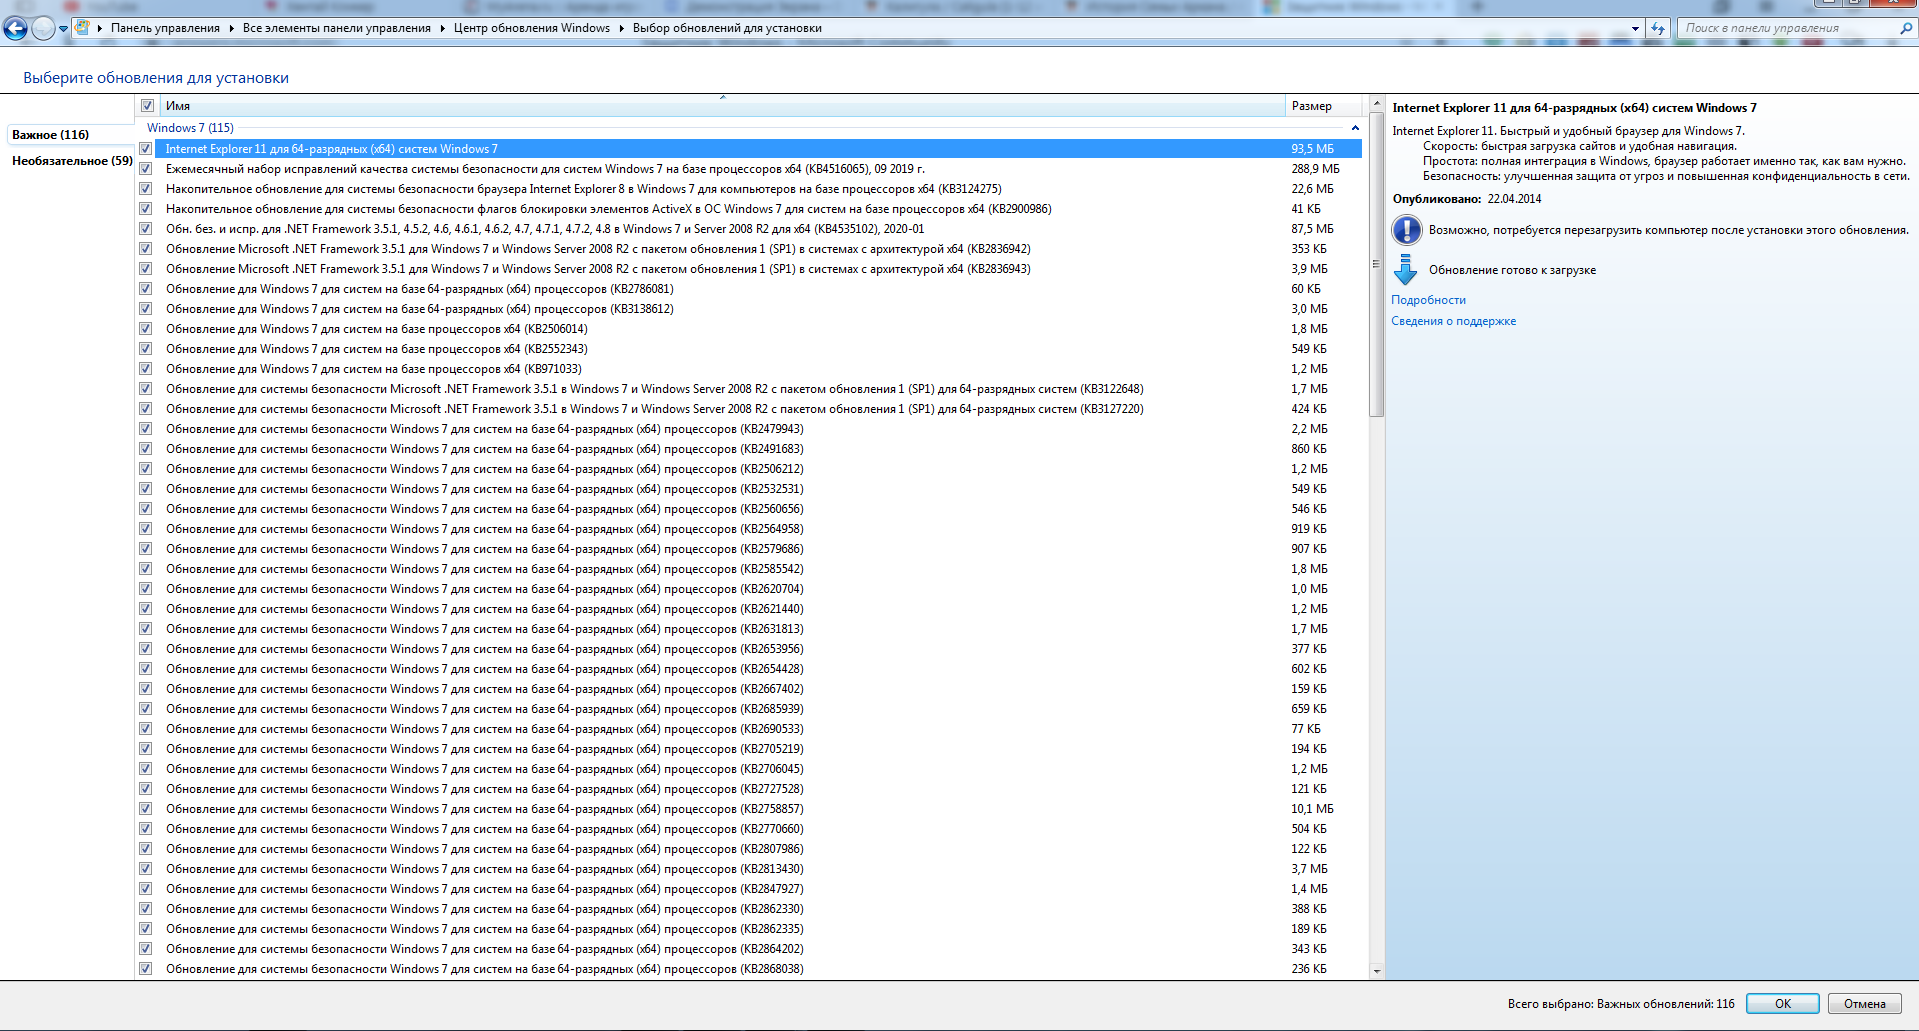Select the KB3138612 update row
This screenshot has height=1031, width=1919.
point(749,309)
